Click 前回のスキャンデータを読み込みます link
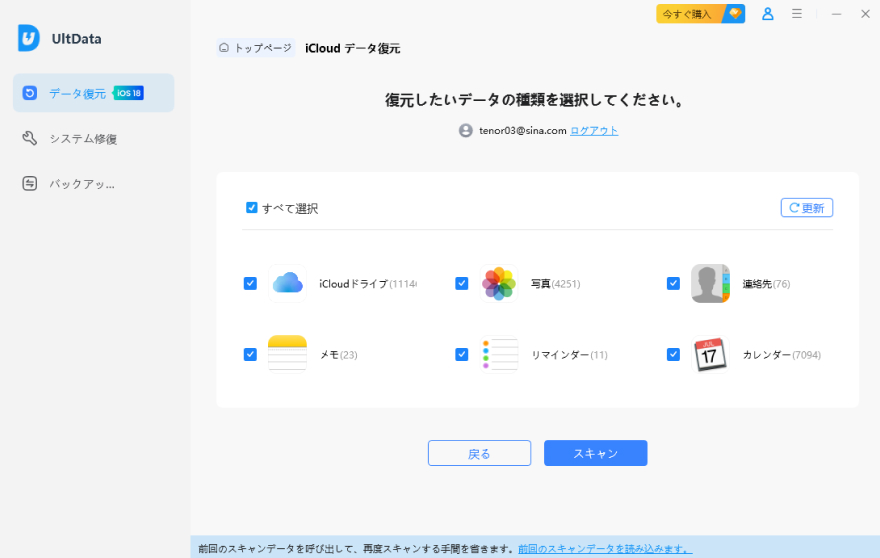880x558 pixels. (605, 548)
